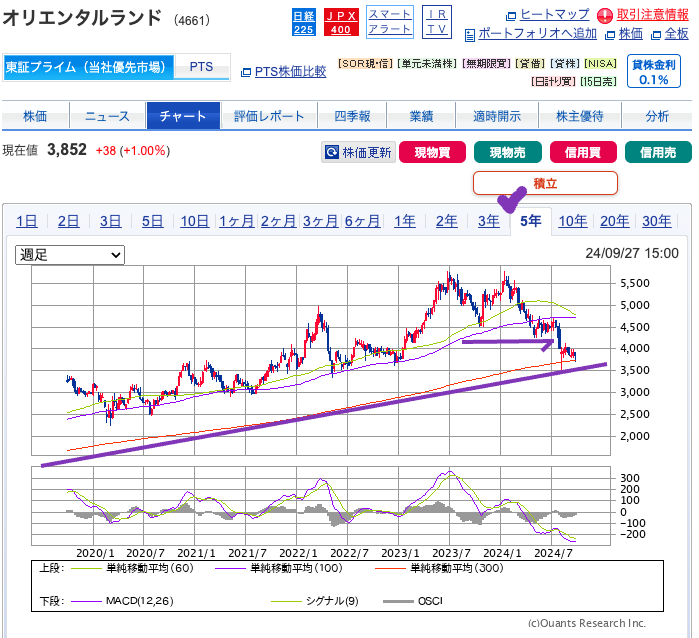Open the 株価 popup link at top right
Viewport: 699px width, 638px height.
coord(631,34)
